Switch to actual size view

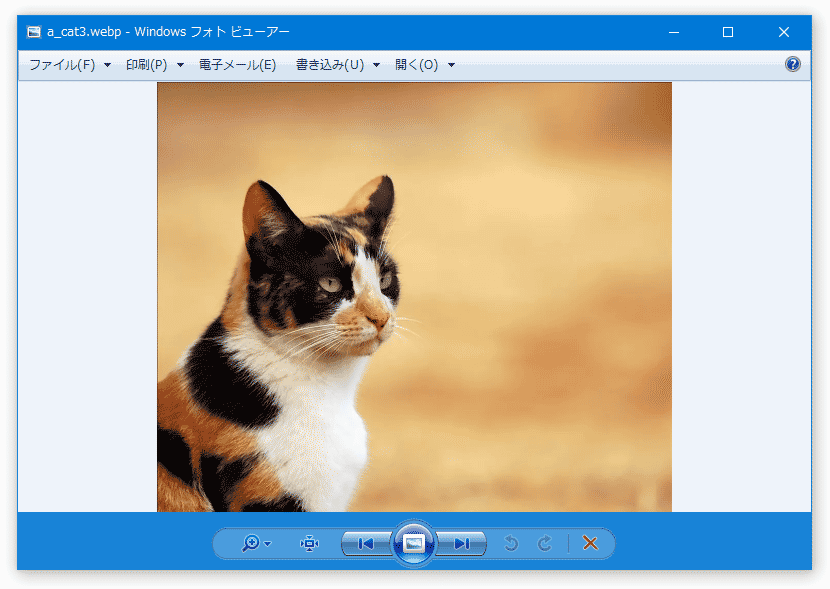point(309,543)
